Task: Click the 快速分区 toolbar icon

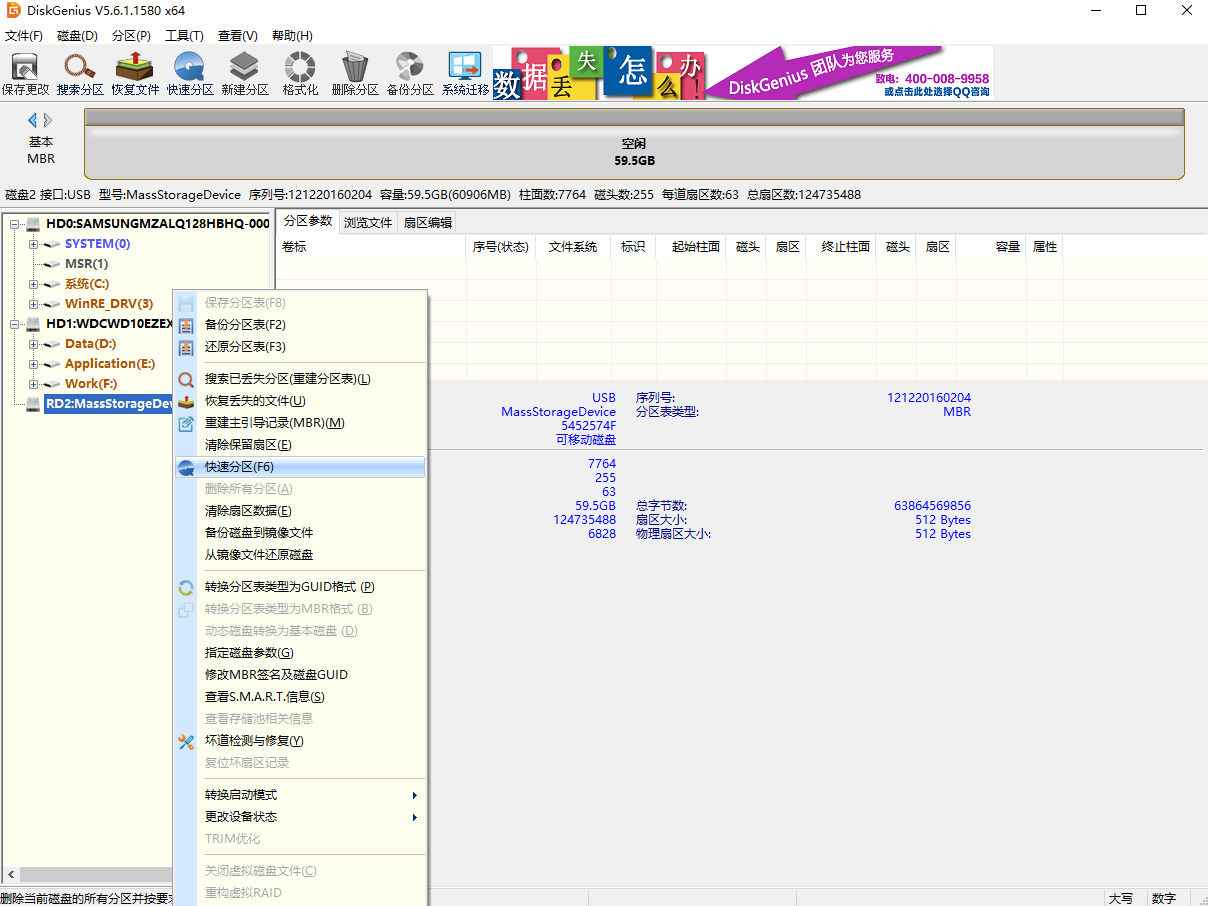Action: pos(190,74)
